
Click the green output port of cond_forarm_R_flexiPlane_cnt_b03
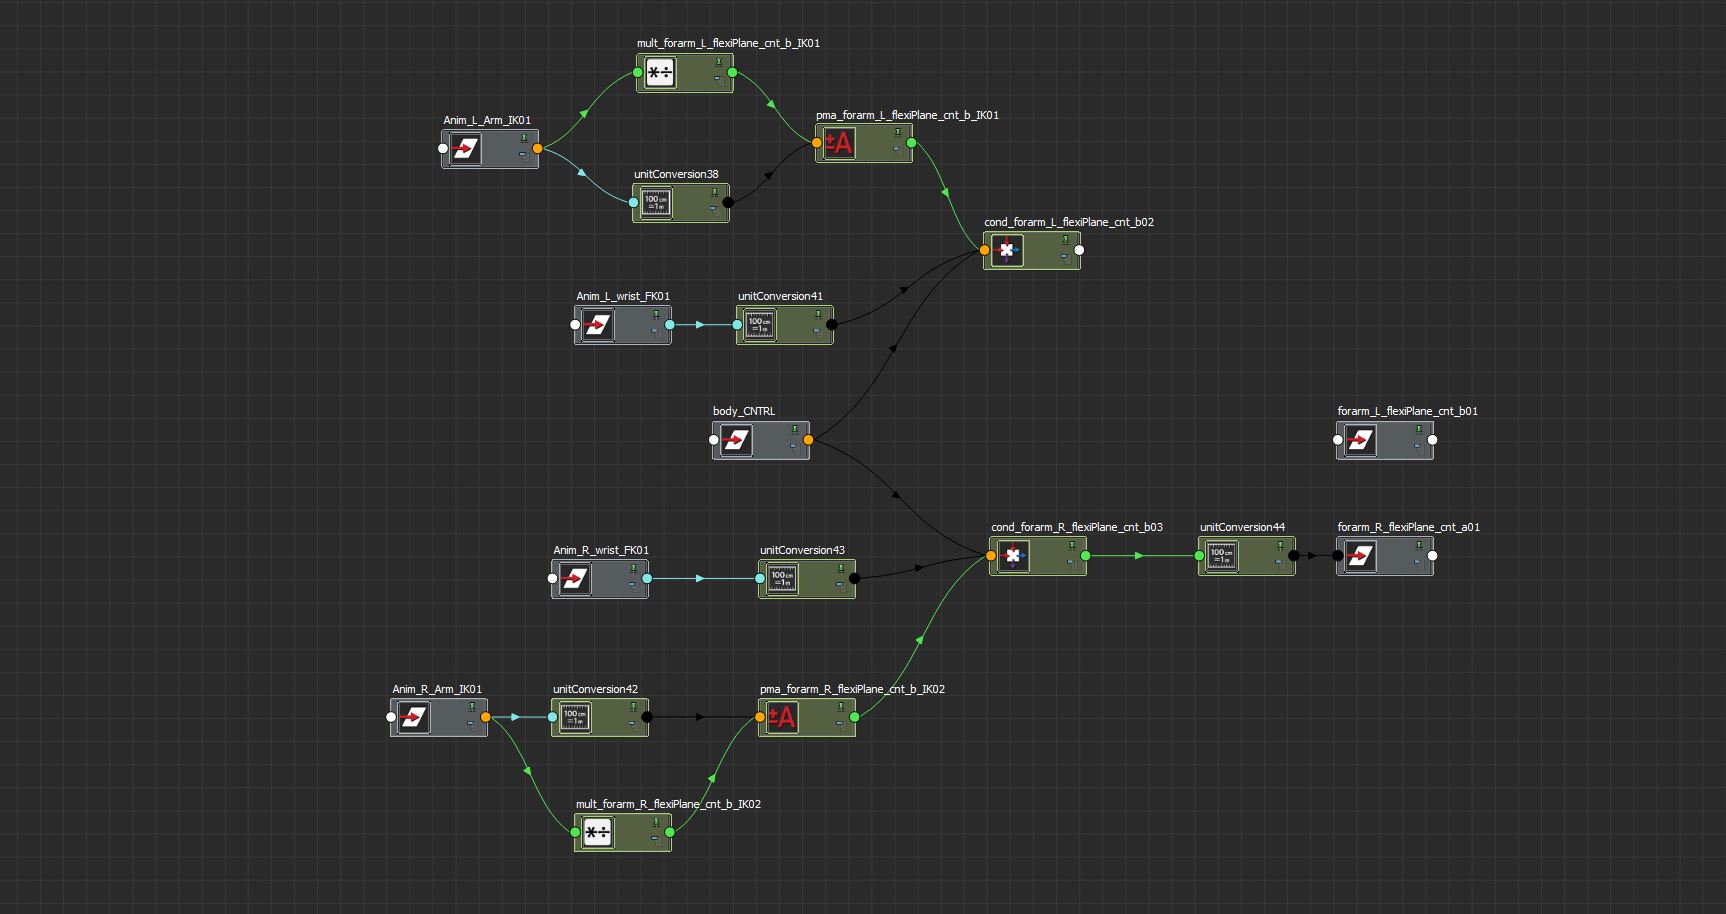pos(1085,556)
